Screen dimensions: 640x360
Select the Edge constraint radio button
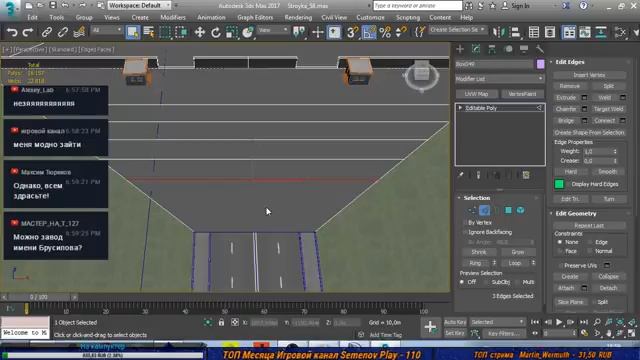[590, 242]
